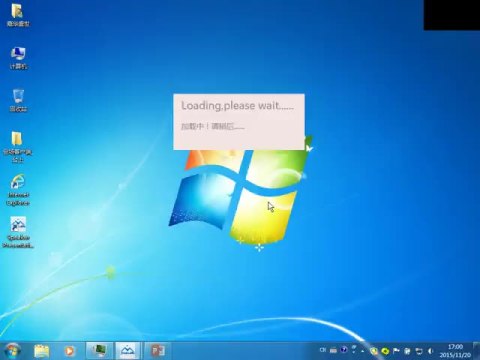Select the Computer desktop icon

[18, 58]
